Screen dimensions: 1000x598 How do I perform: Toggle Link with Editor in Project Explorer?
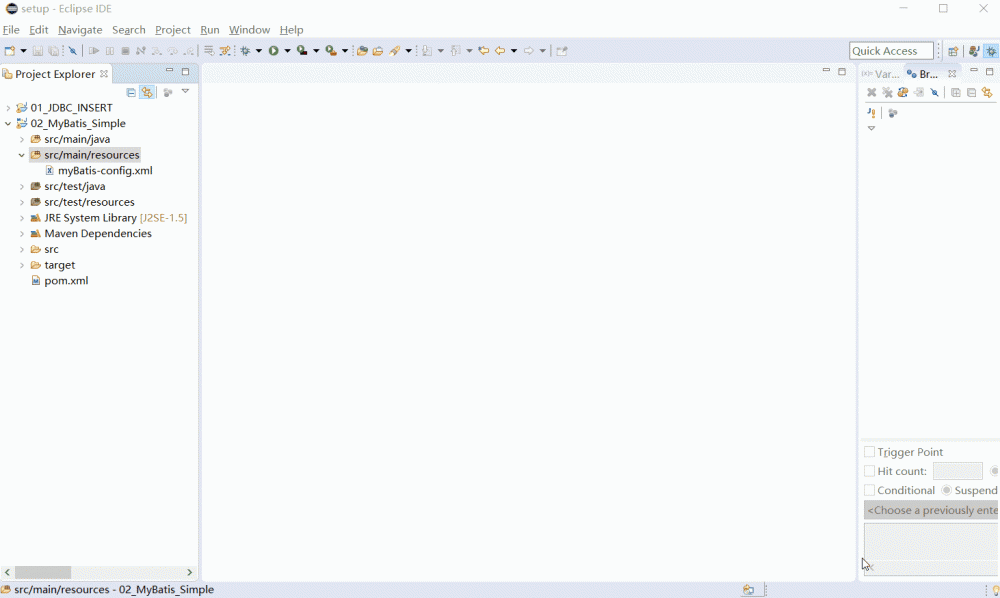(x=147, y=92)
